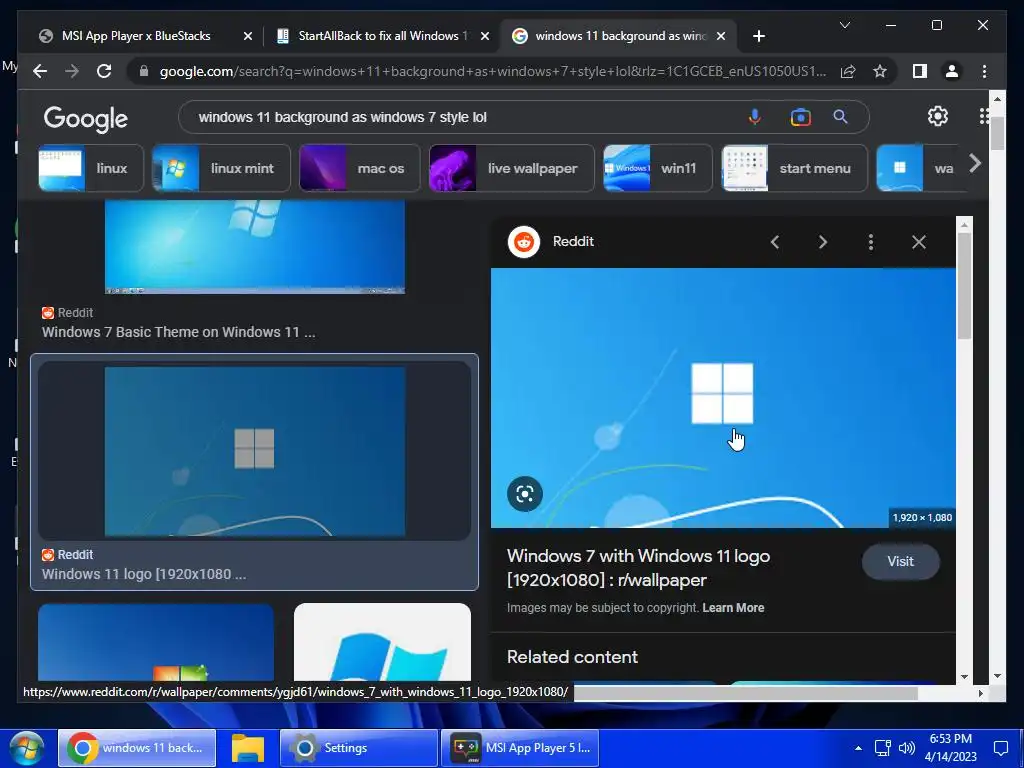
Task: Open the notification center icon
Action: (x=1000, y=748)
